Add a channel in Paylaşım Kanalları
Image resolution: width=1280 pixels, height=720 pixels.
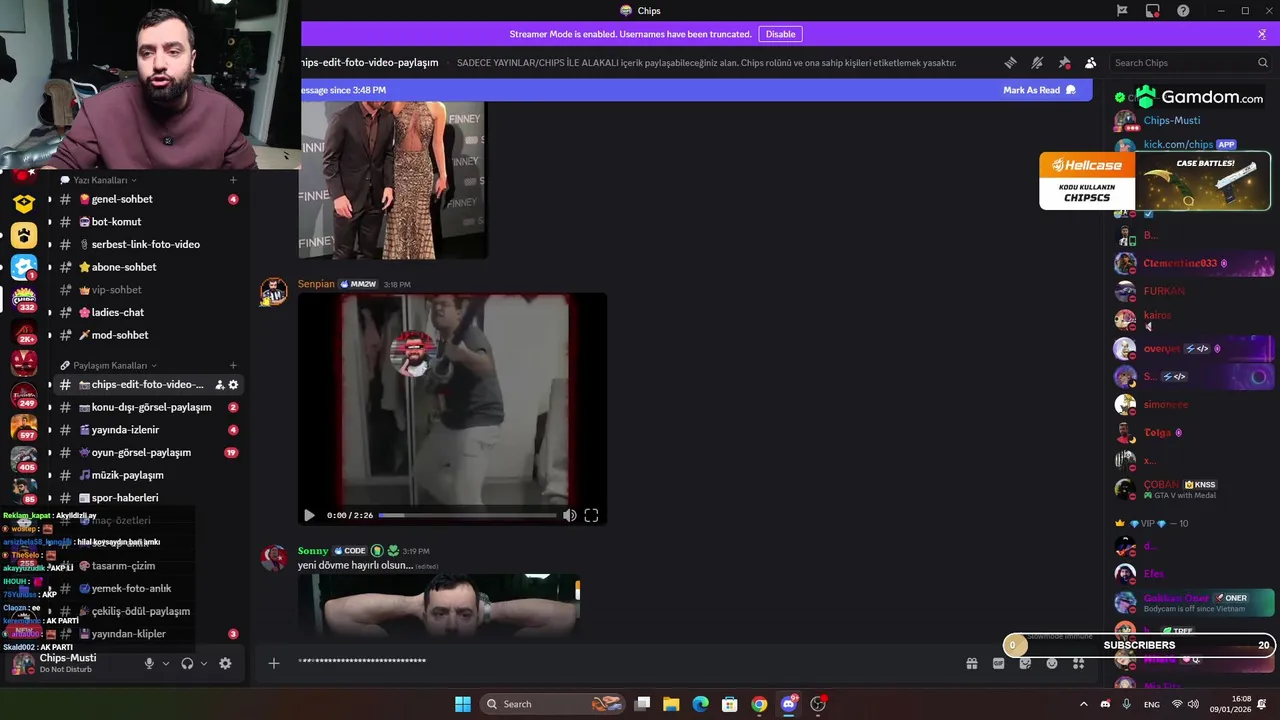pyautogui.click(x=233, y=365)
